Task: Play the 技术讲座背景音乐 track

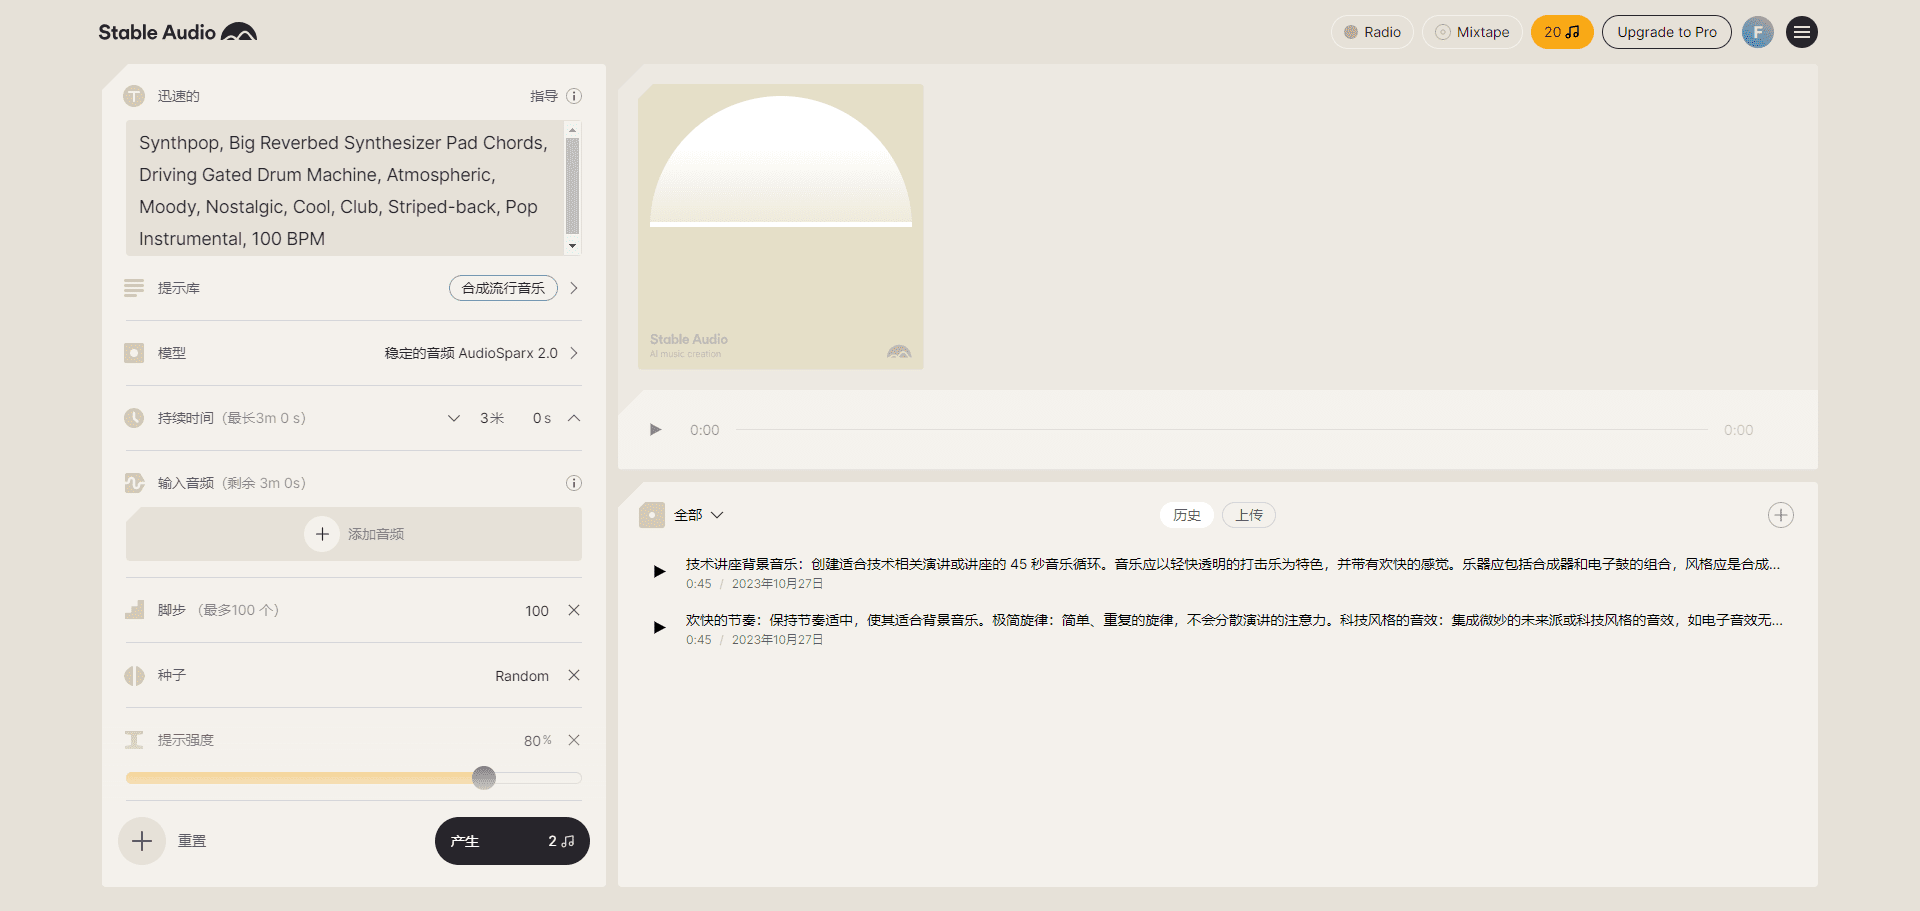Action: coord(660,572)
